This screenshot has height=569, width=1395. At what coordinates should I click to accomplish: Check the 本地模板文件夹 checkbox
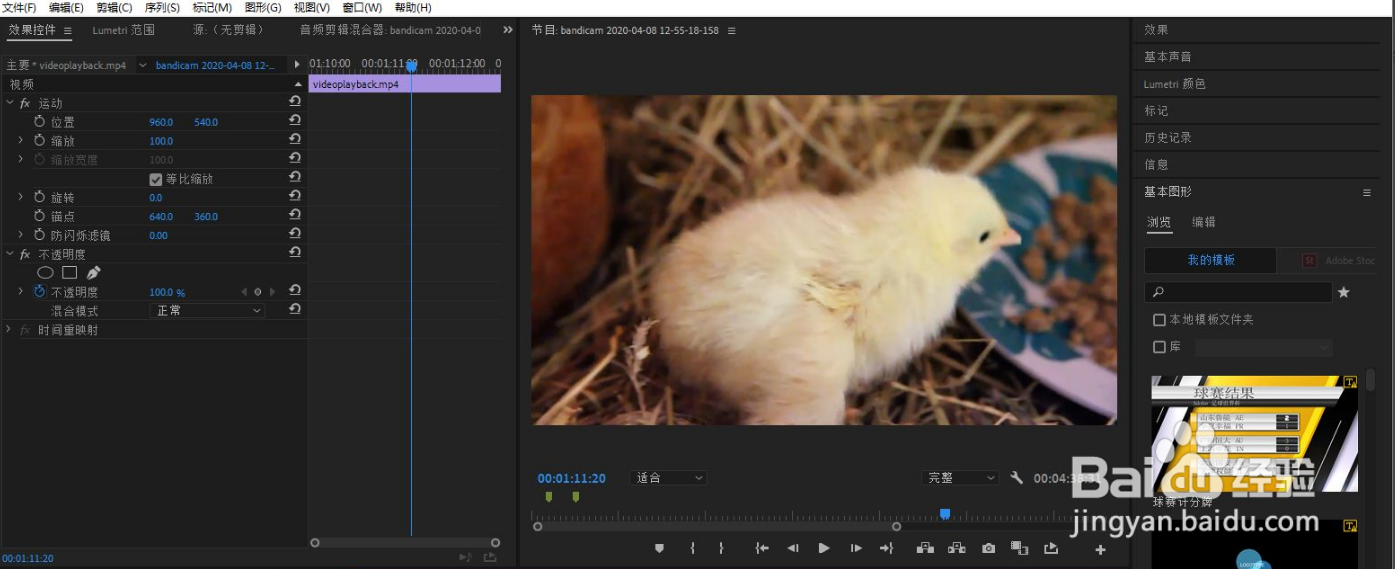click(1159, 320)
